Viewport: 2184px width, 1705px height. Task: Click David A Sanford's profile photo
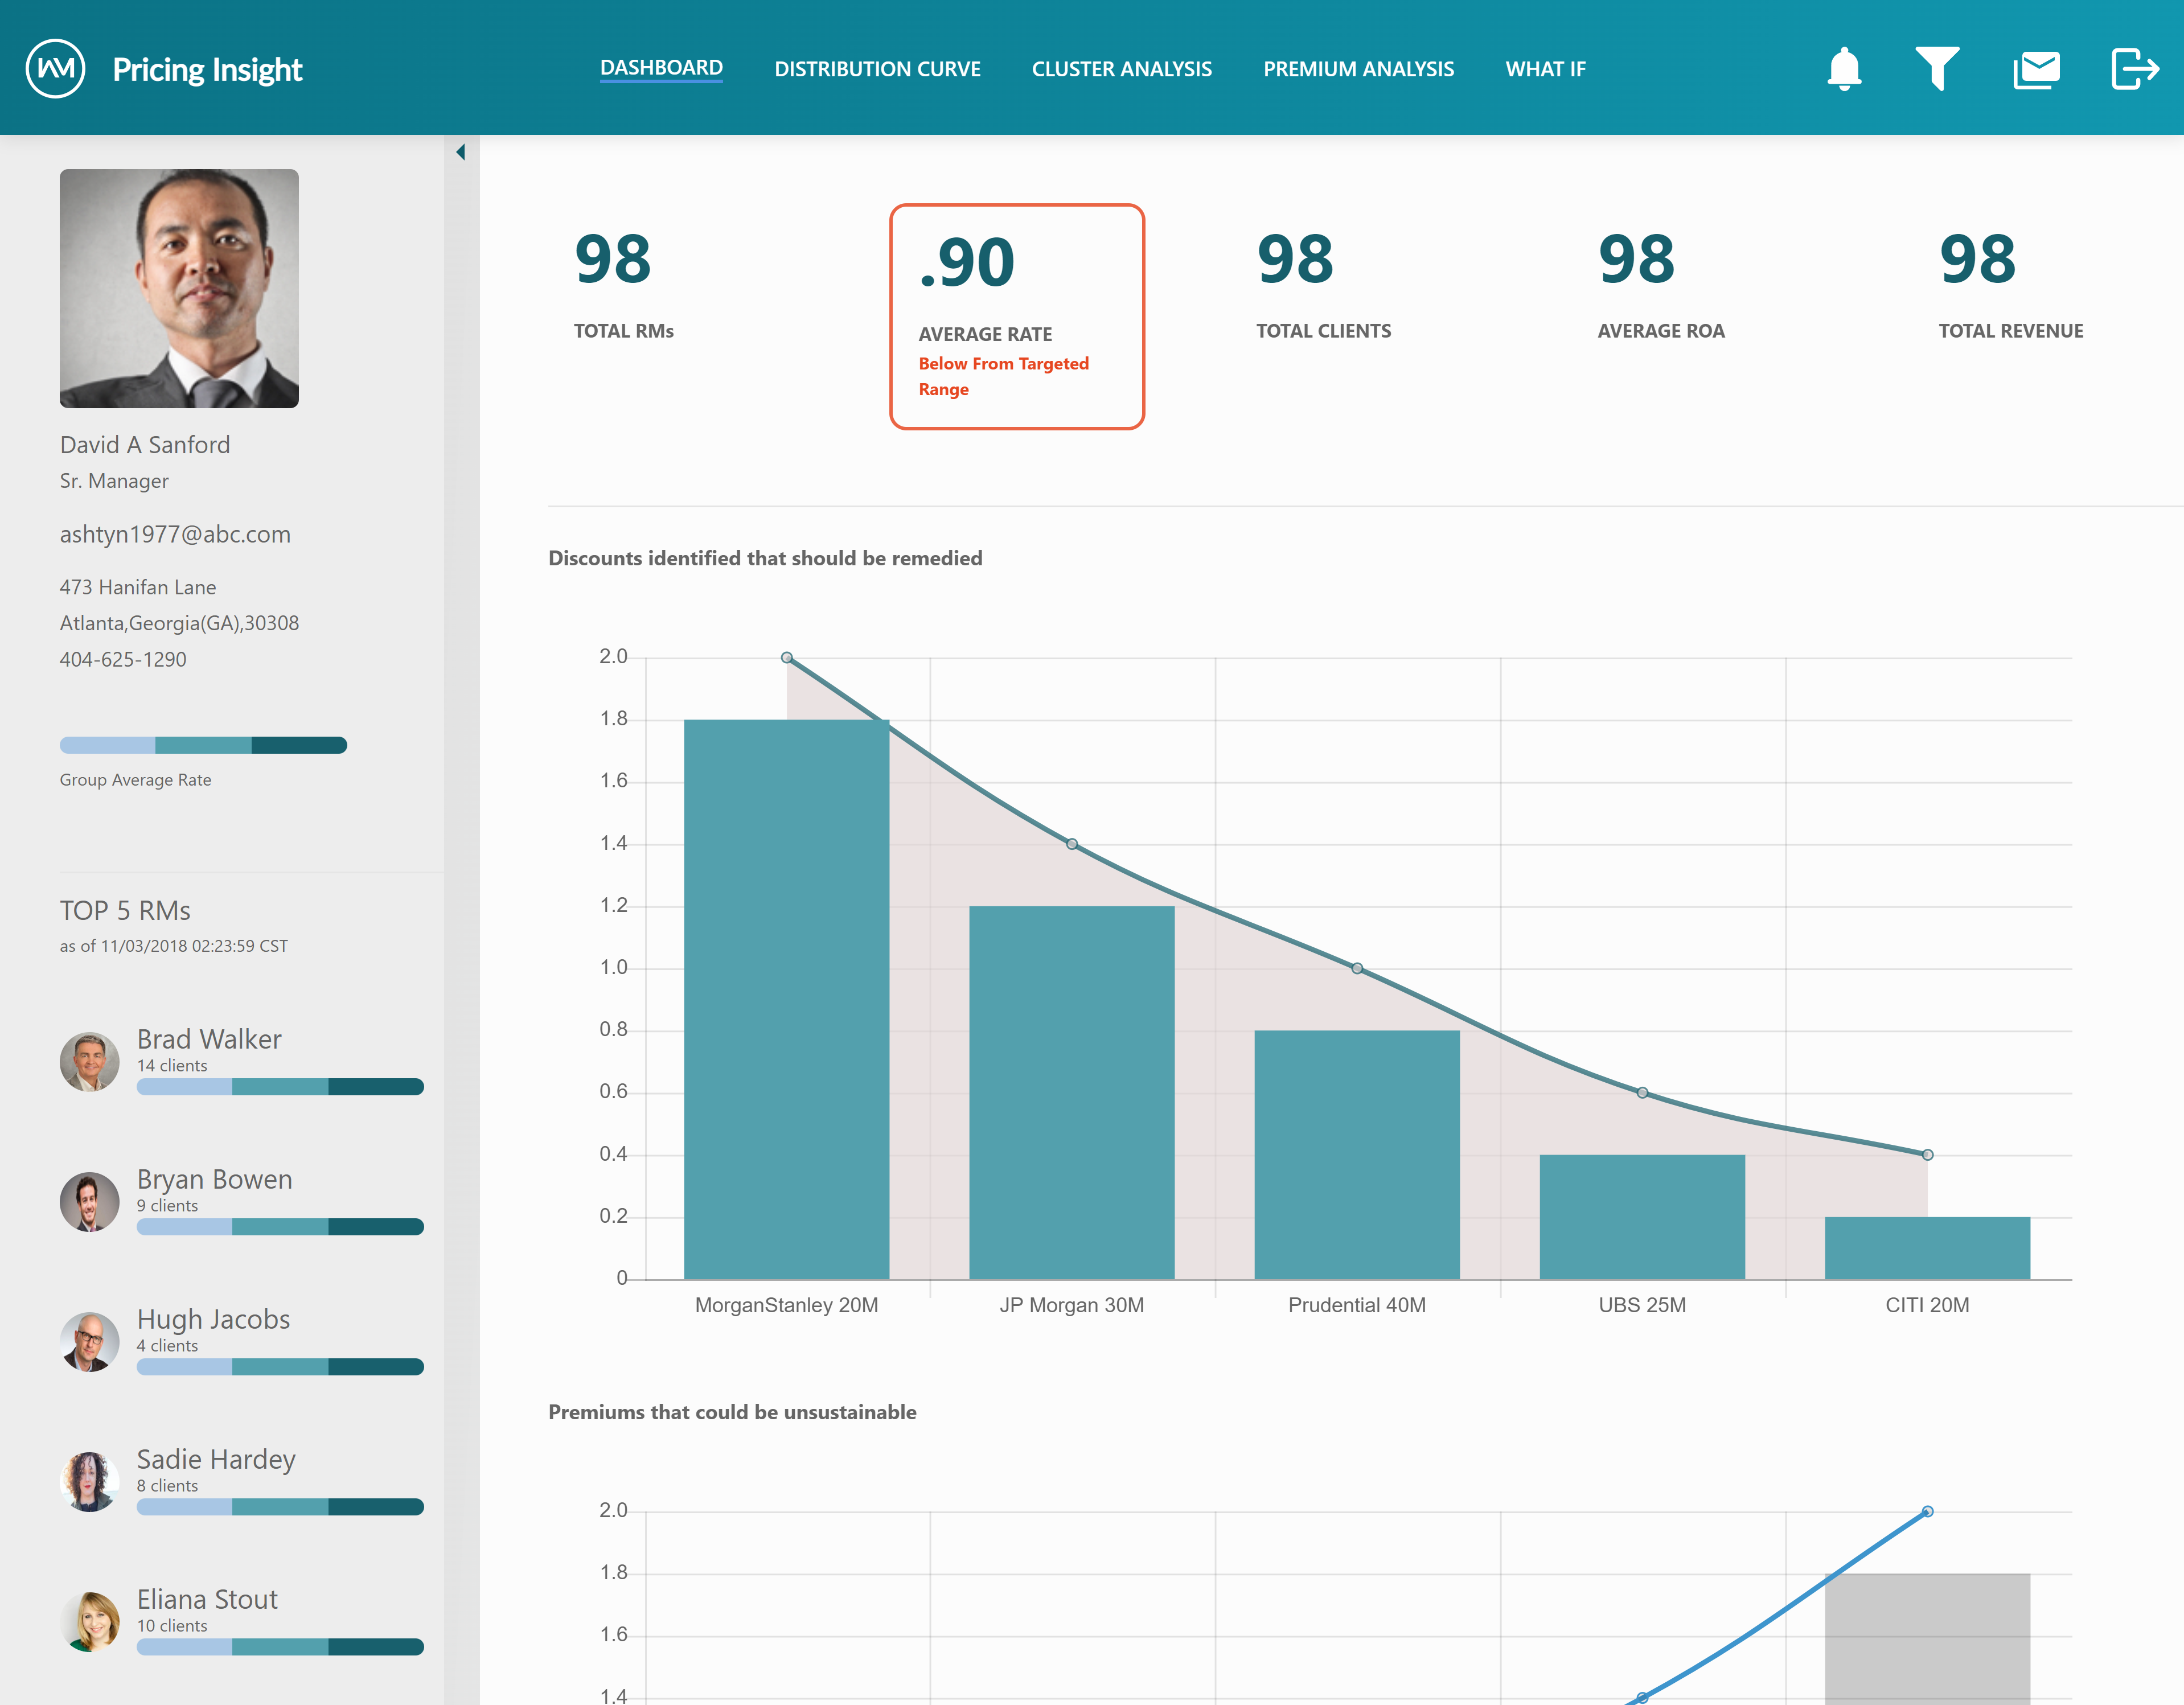click(x=179, y=288)
